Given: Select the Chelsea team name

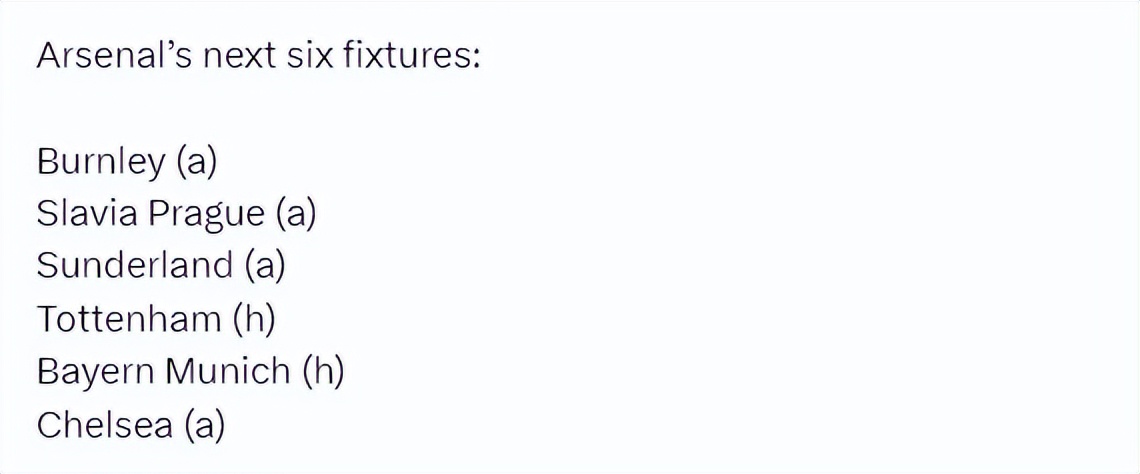Looking at the screenshot, I should pos(104,425).
